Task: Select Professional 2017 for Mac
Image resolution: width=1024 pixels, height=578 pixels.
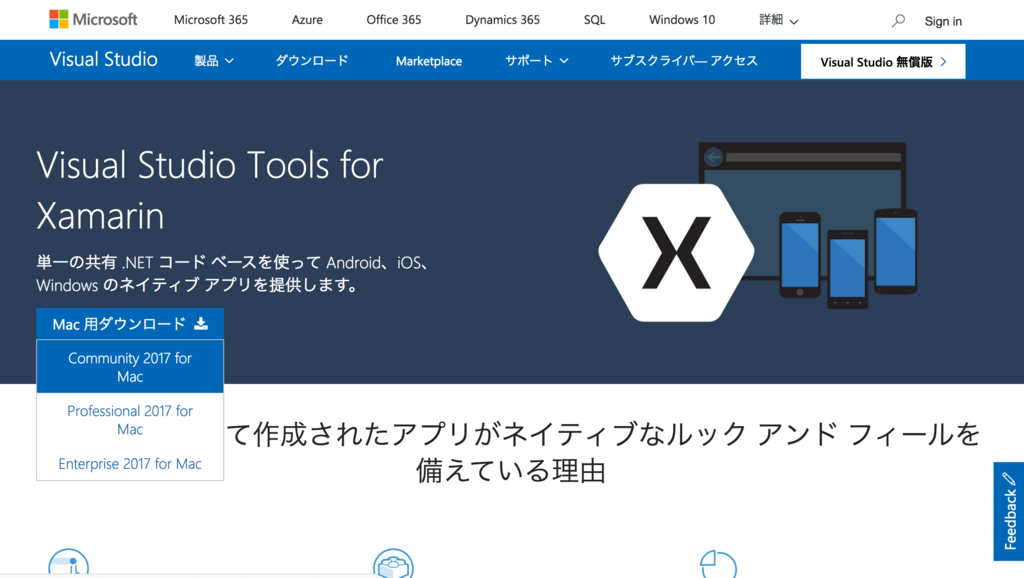Action: click(x=130, y=420)
